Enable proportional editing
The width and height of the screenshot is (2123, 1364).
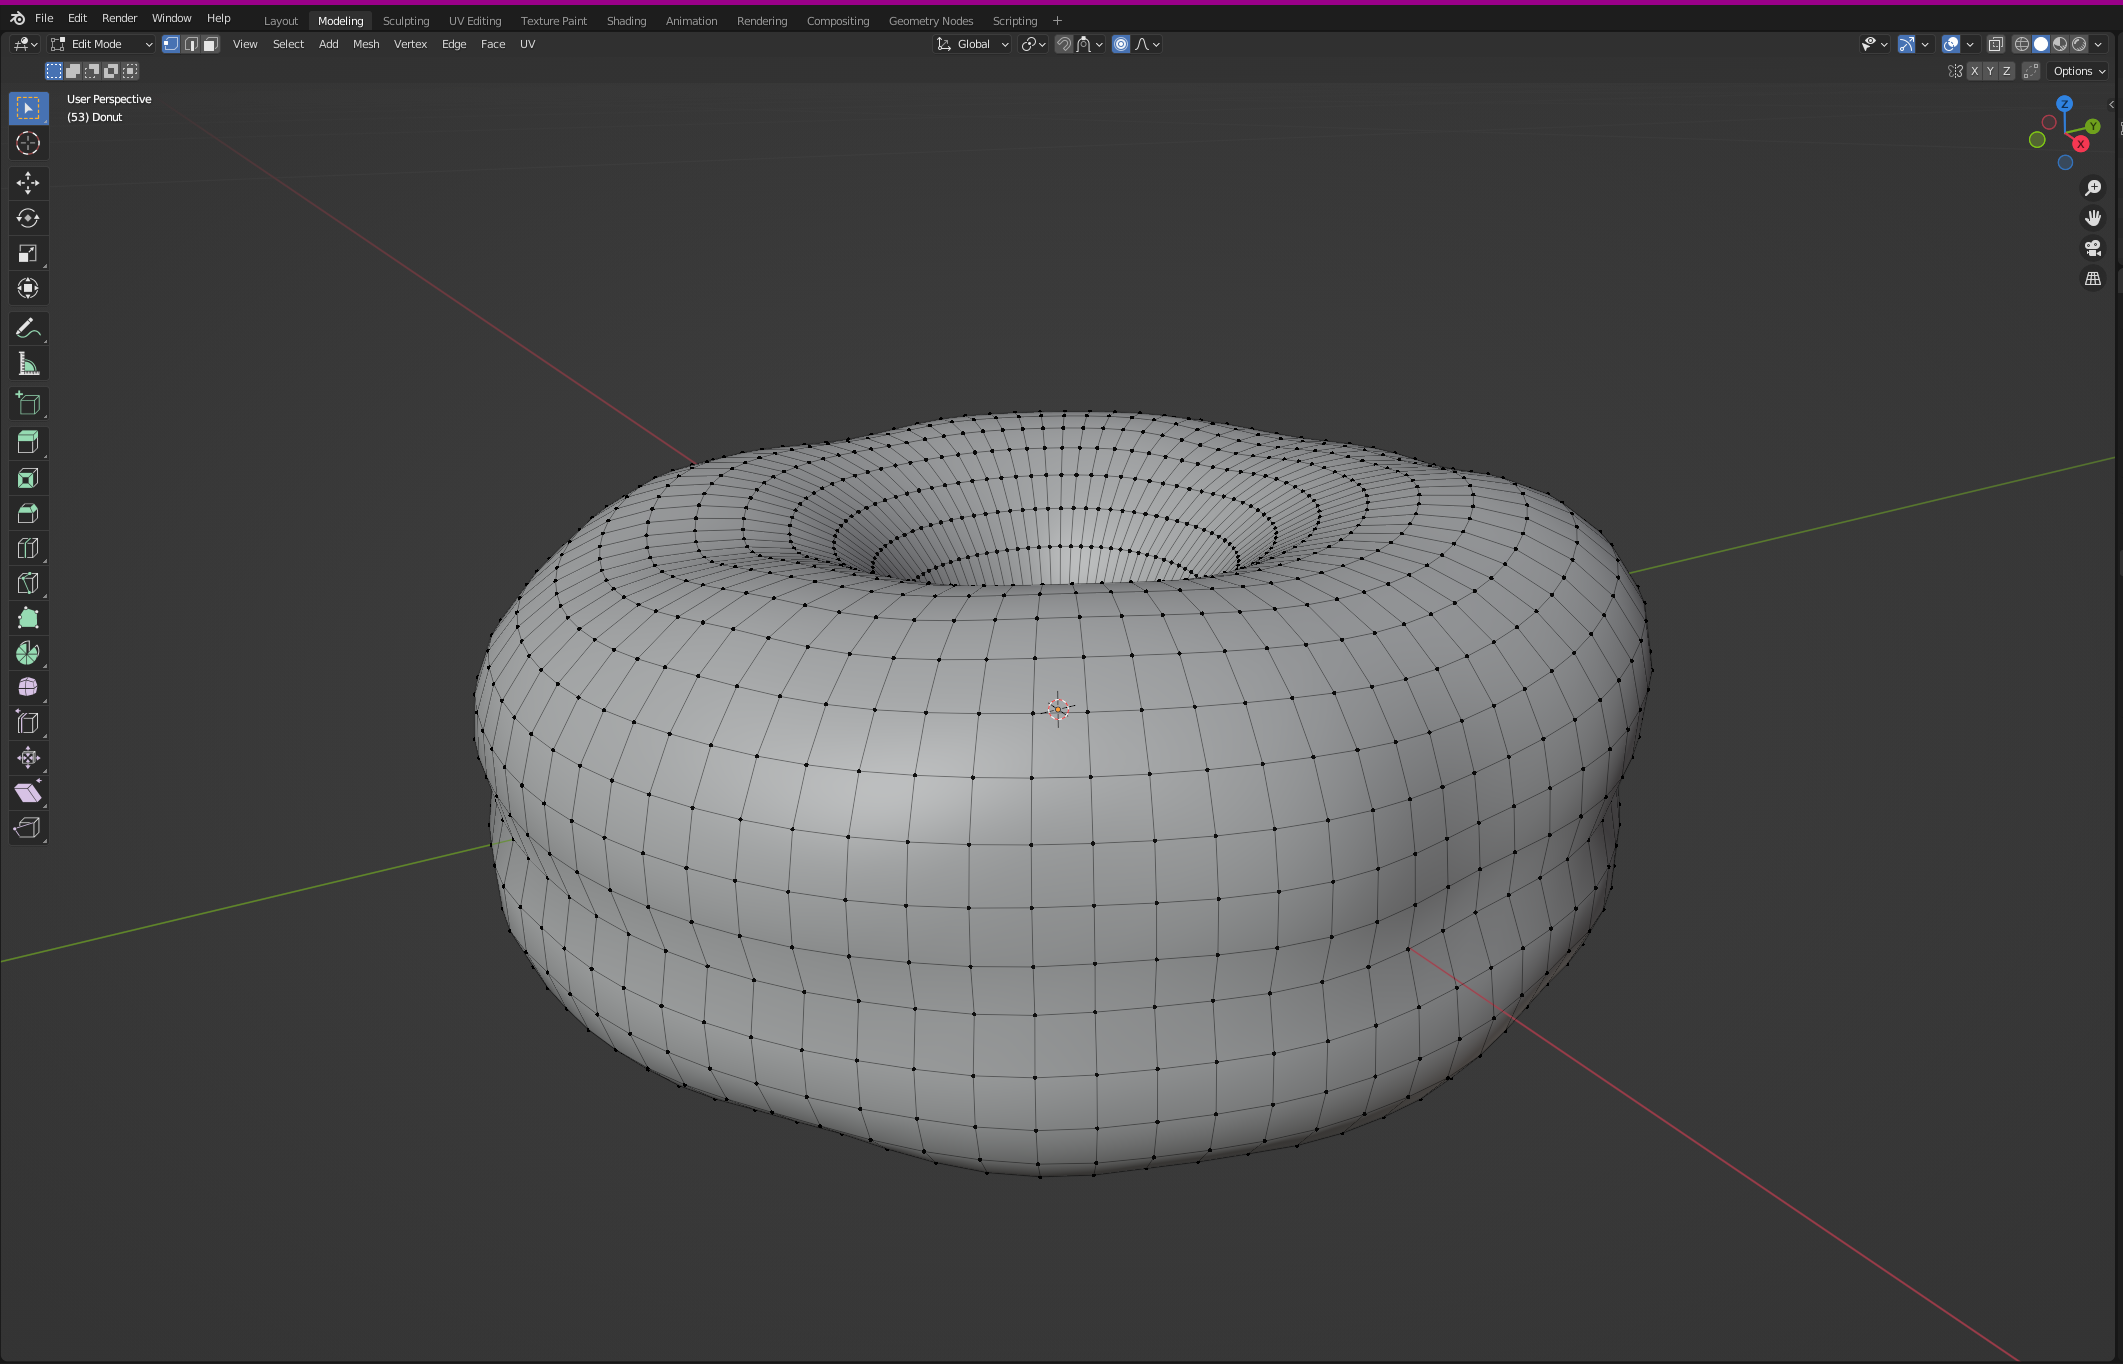(x=1120, y=44)
